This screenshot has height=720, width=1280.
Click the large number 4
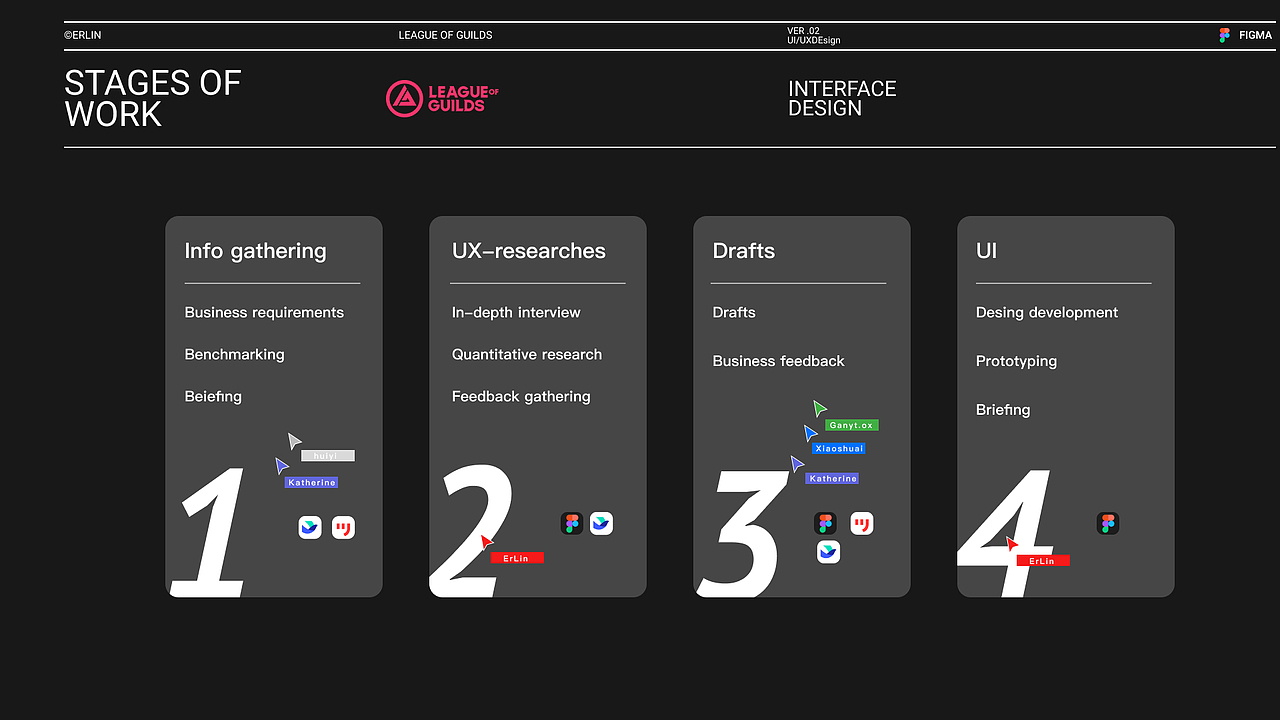(x=1006, y=533)
